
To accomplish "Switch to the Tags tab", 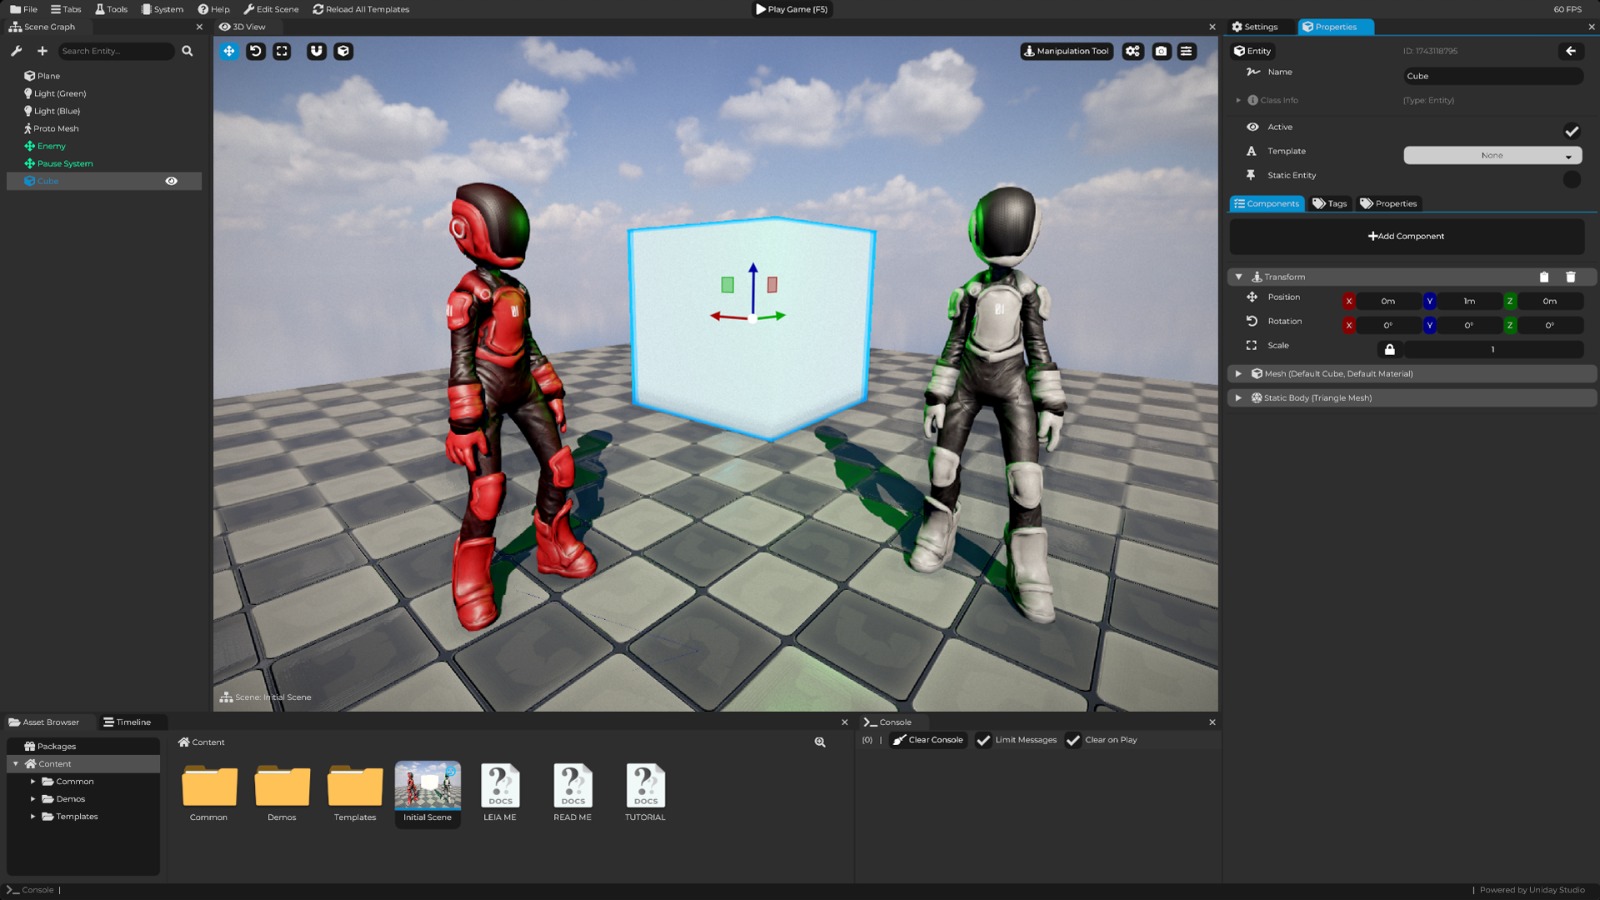I will point(1330,204).
